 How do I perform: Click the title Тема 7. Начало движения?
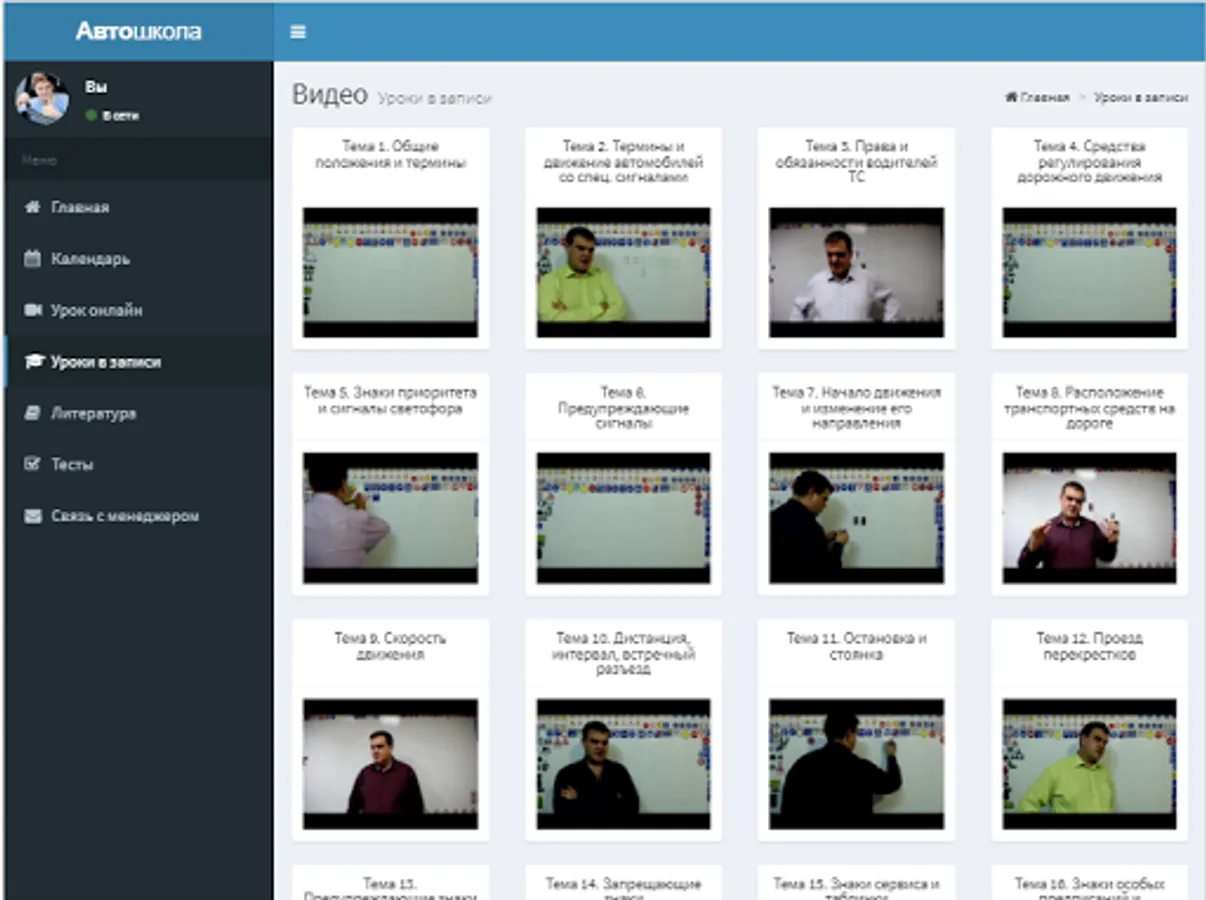click(x=856, y=408)
